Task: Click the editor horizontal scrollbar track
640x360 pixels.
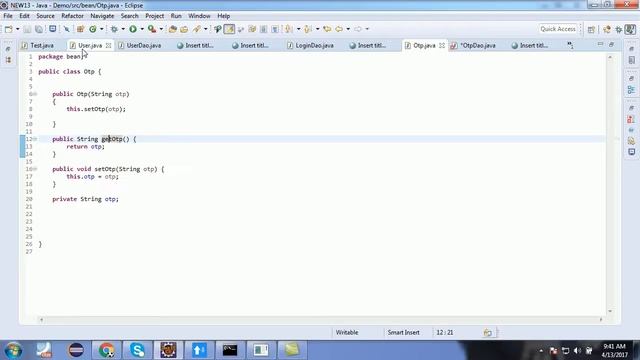Action: (321, 320)
